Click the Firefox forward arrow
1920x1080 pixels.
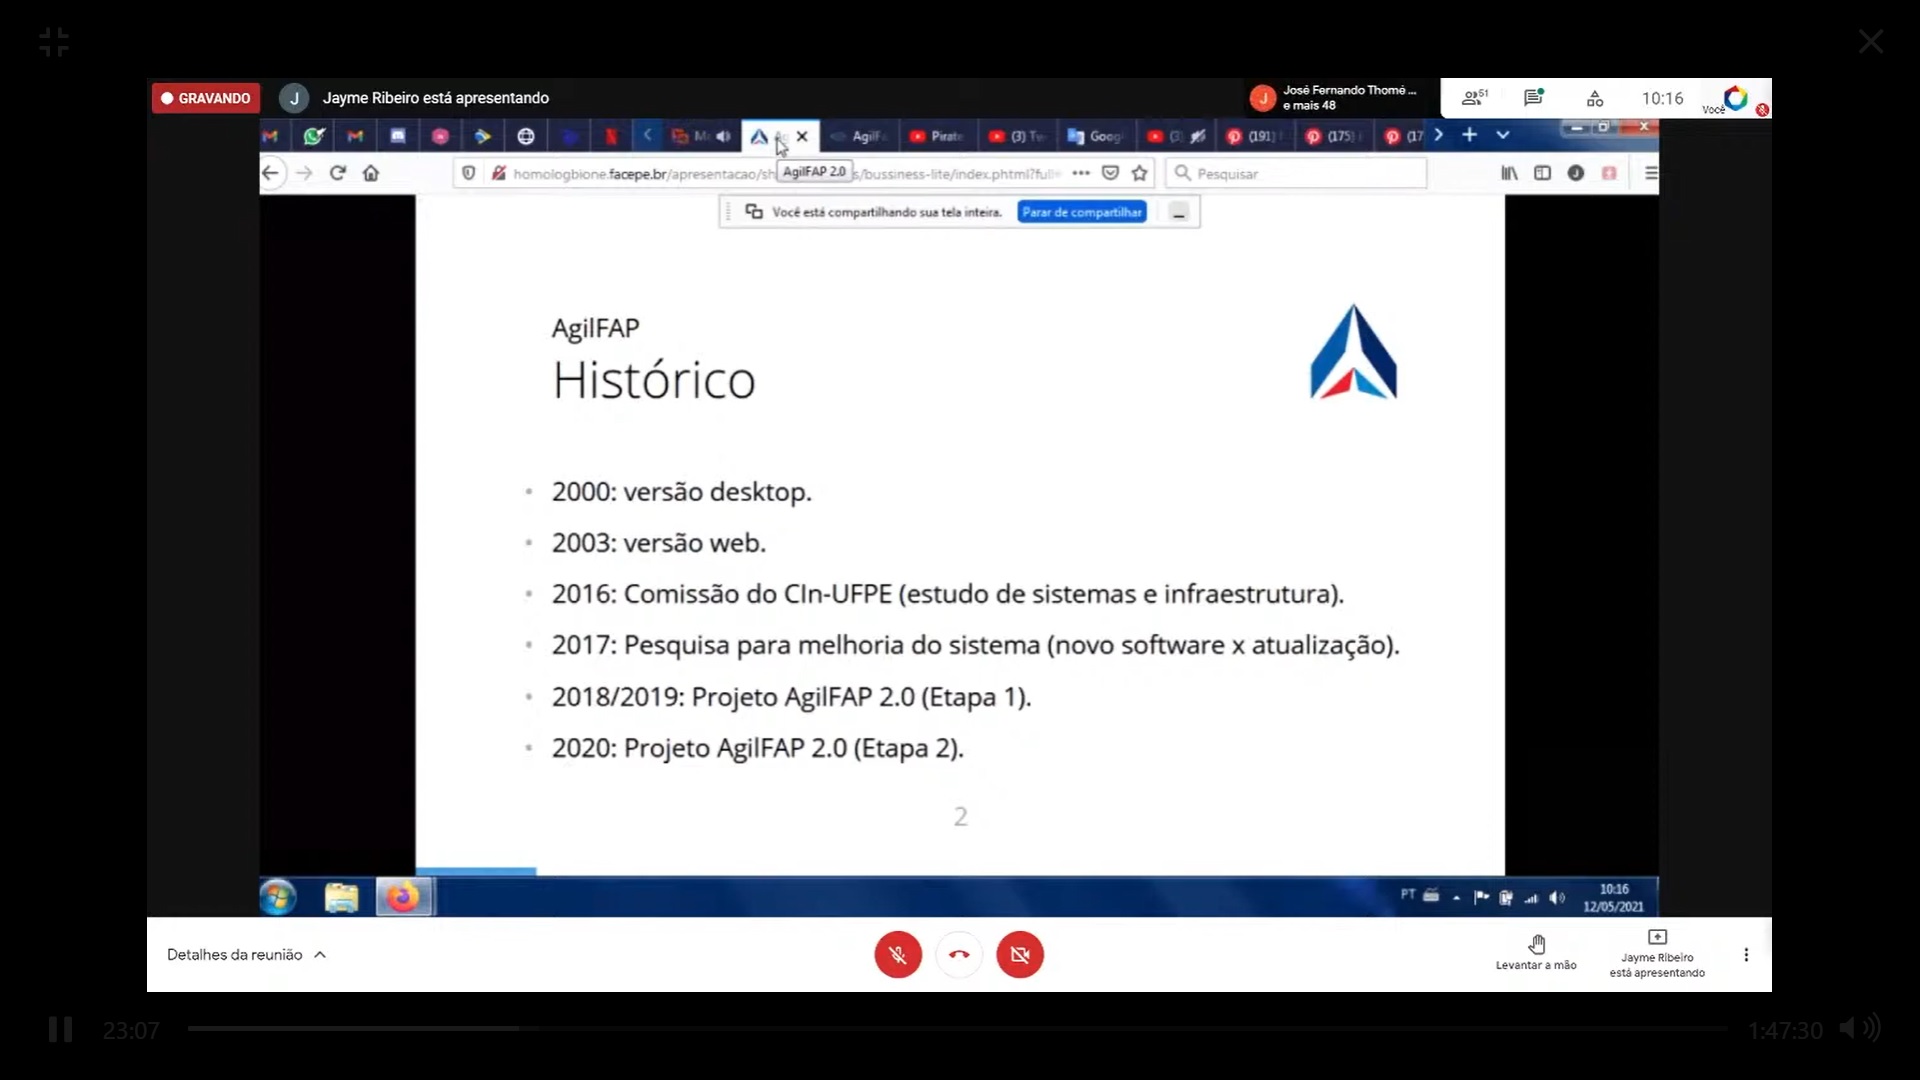(x=304, y=173)
